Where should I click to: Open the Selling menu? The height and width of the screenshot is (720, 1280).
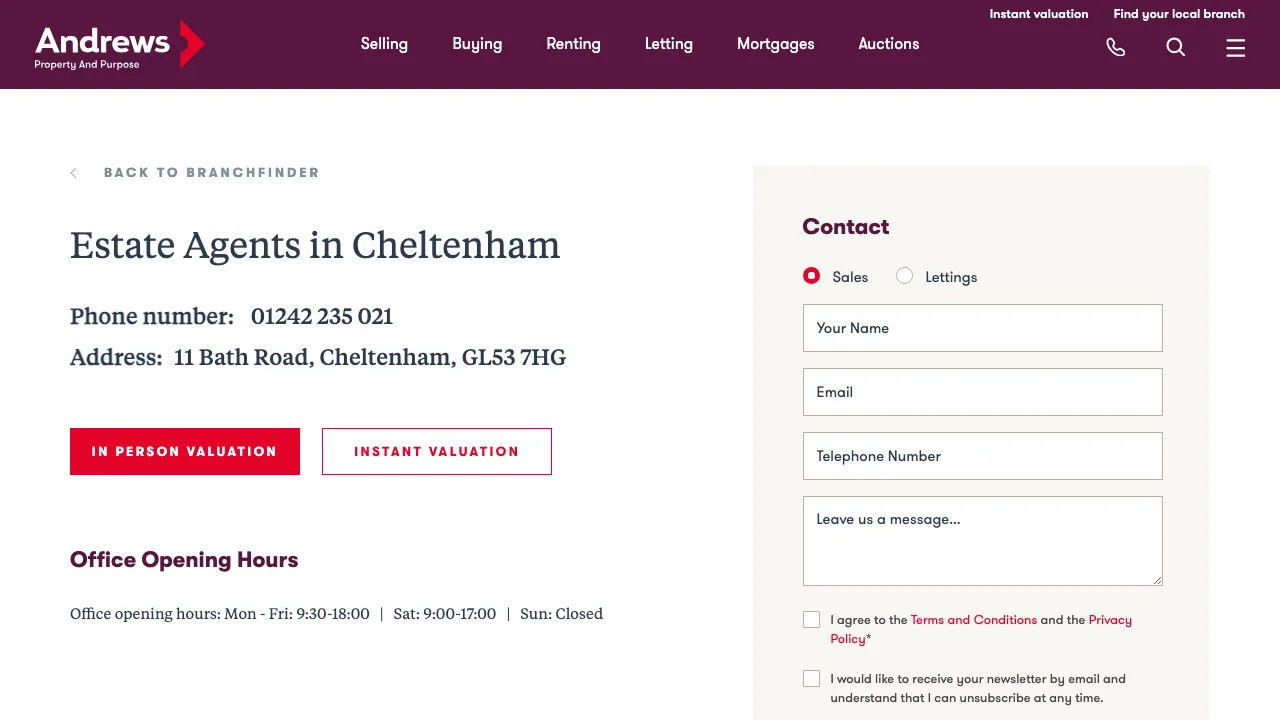coord(384,44)
